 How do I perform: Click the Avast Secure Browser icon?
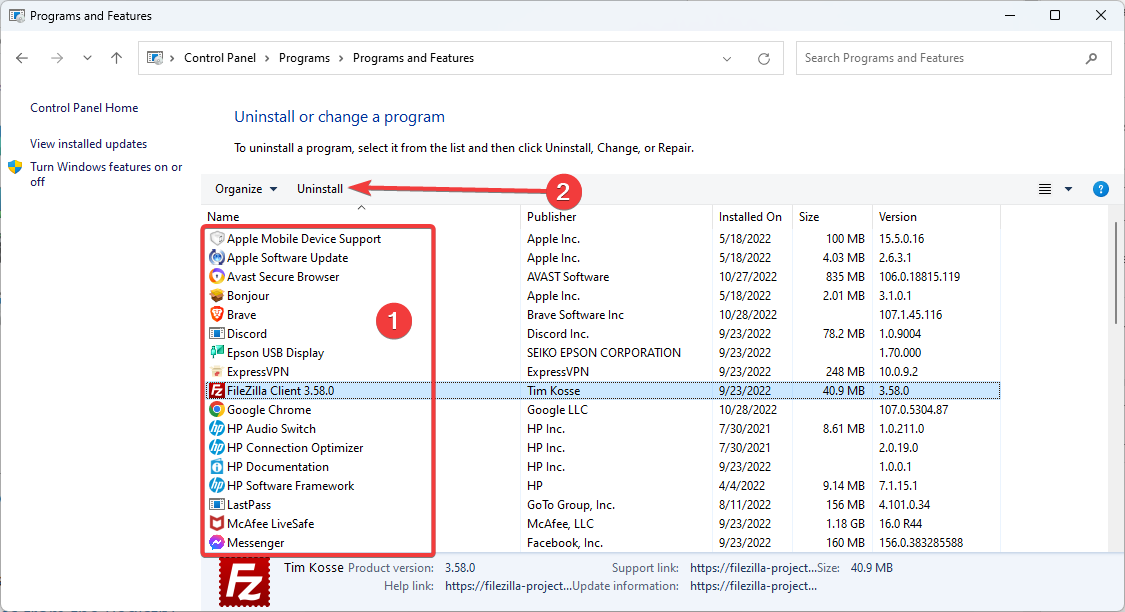click(217, 276)
